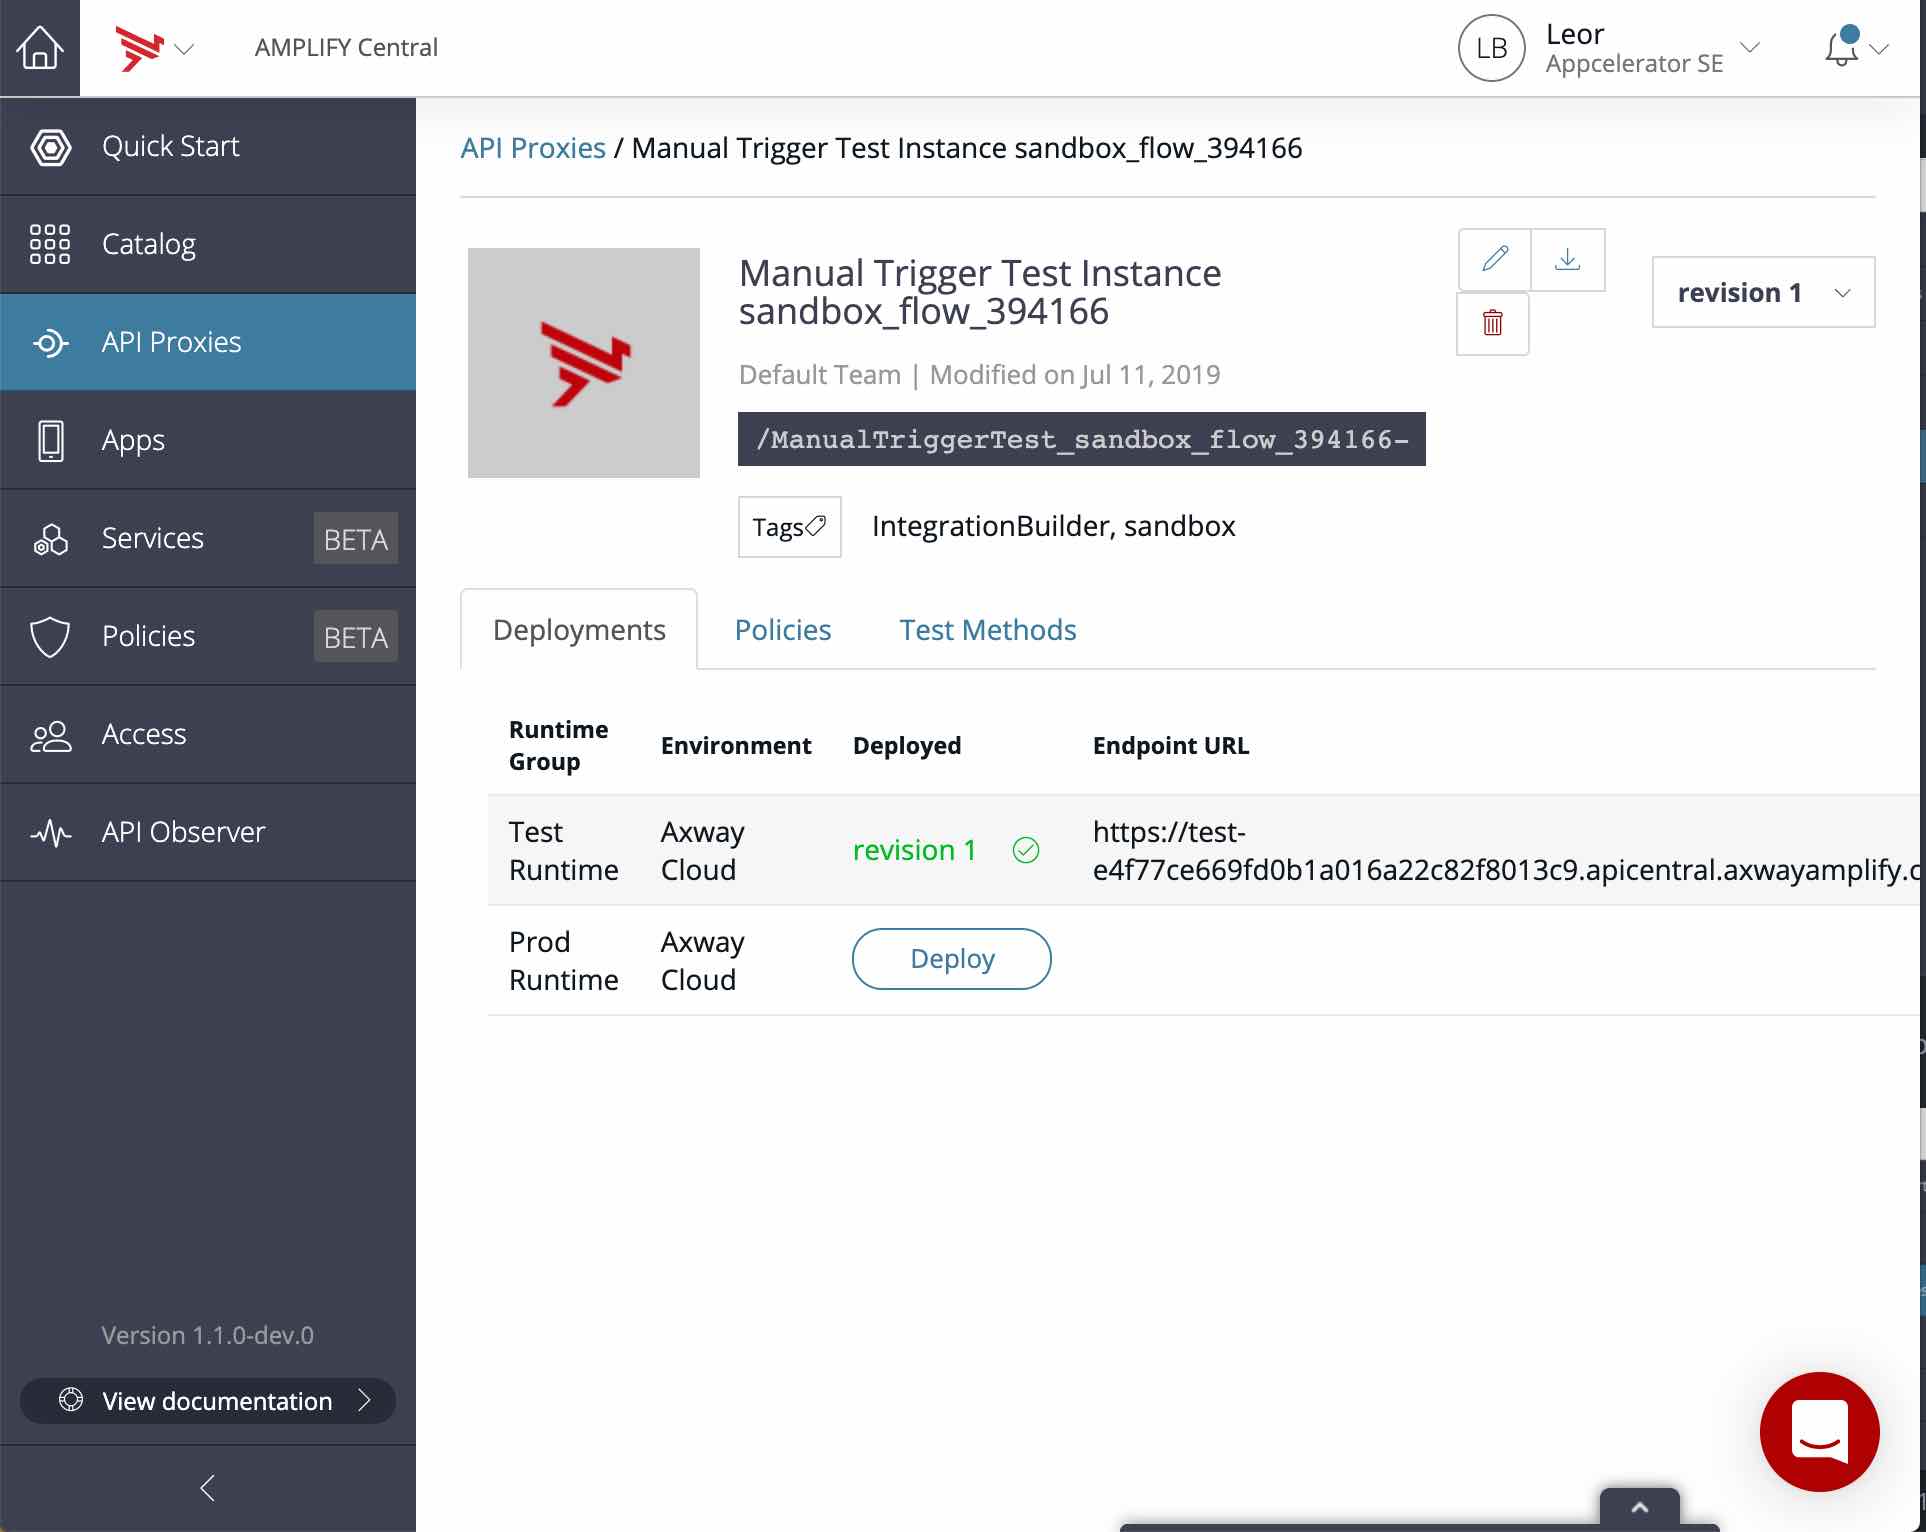Open Catalog in the sidebar
The width and height of the screenshot is (1926, 1532).
click(x=208, y=244)
